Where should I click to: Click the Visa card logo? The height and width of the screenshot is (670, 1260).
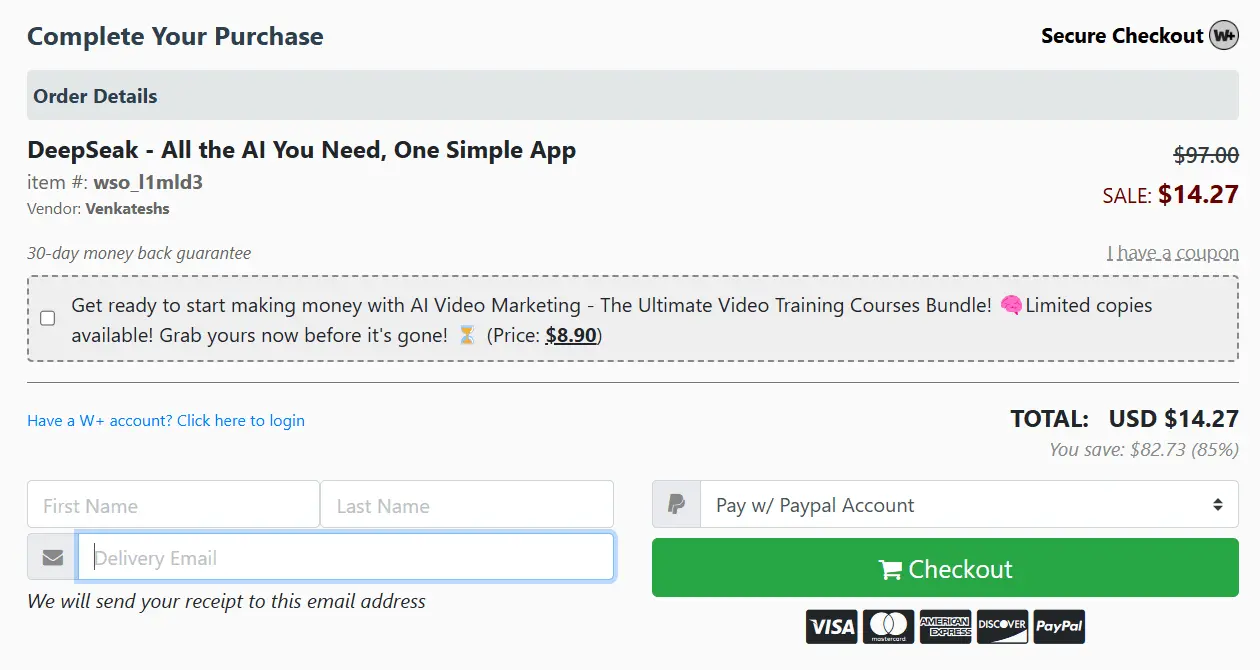[832, 627]
